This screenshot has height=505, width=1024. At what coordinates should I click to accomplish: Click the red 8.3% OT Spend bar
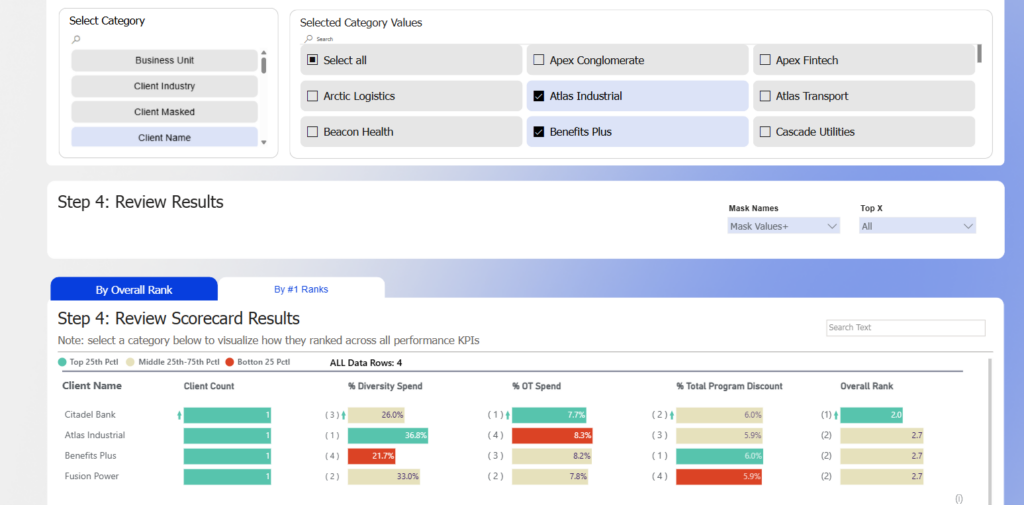coord(552,435)
